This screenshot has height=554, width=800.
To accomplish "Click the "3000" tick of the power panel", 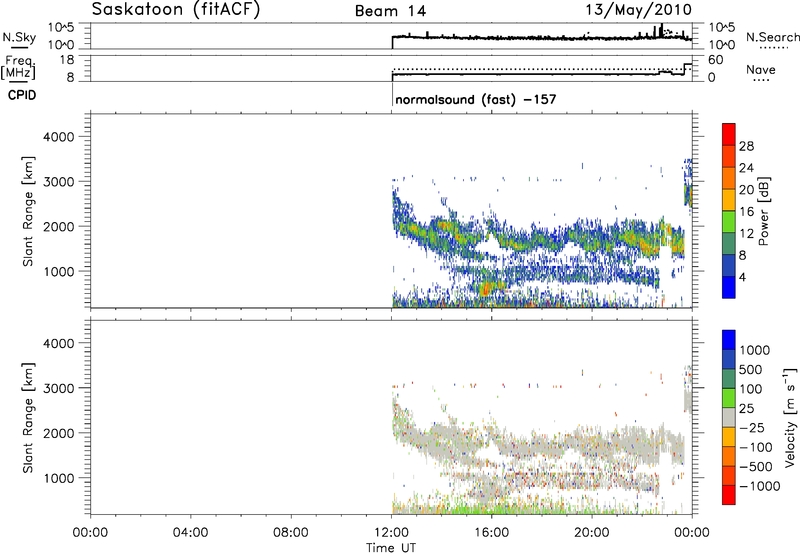I will [x=58, y=182].
